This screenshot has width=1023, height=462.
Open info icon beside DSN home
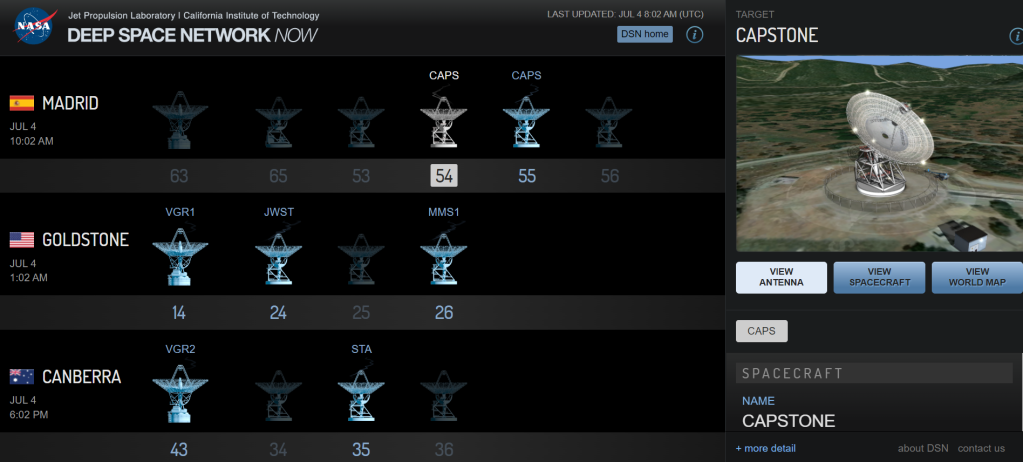pyautogui.click(x=694, y=35)
